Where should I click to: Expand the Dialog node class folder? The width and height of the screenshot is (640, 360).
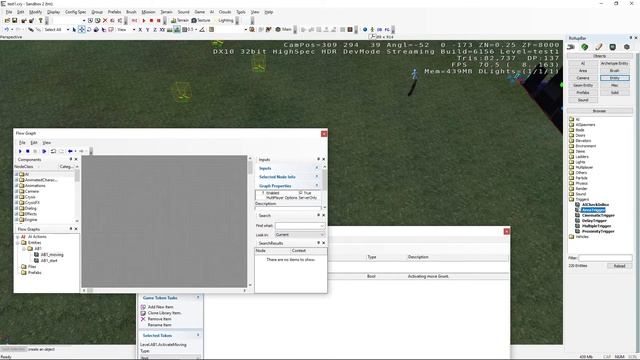[x=16, y=208]
